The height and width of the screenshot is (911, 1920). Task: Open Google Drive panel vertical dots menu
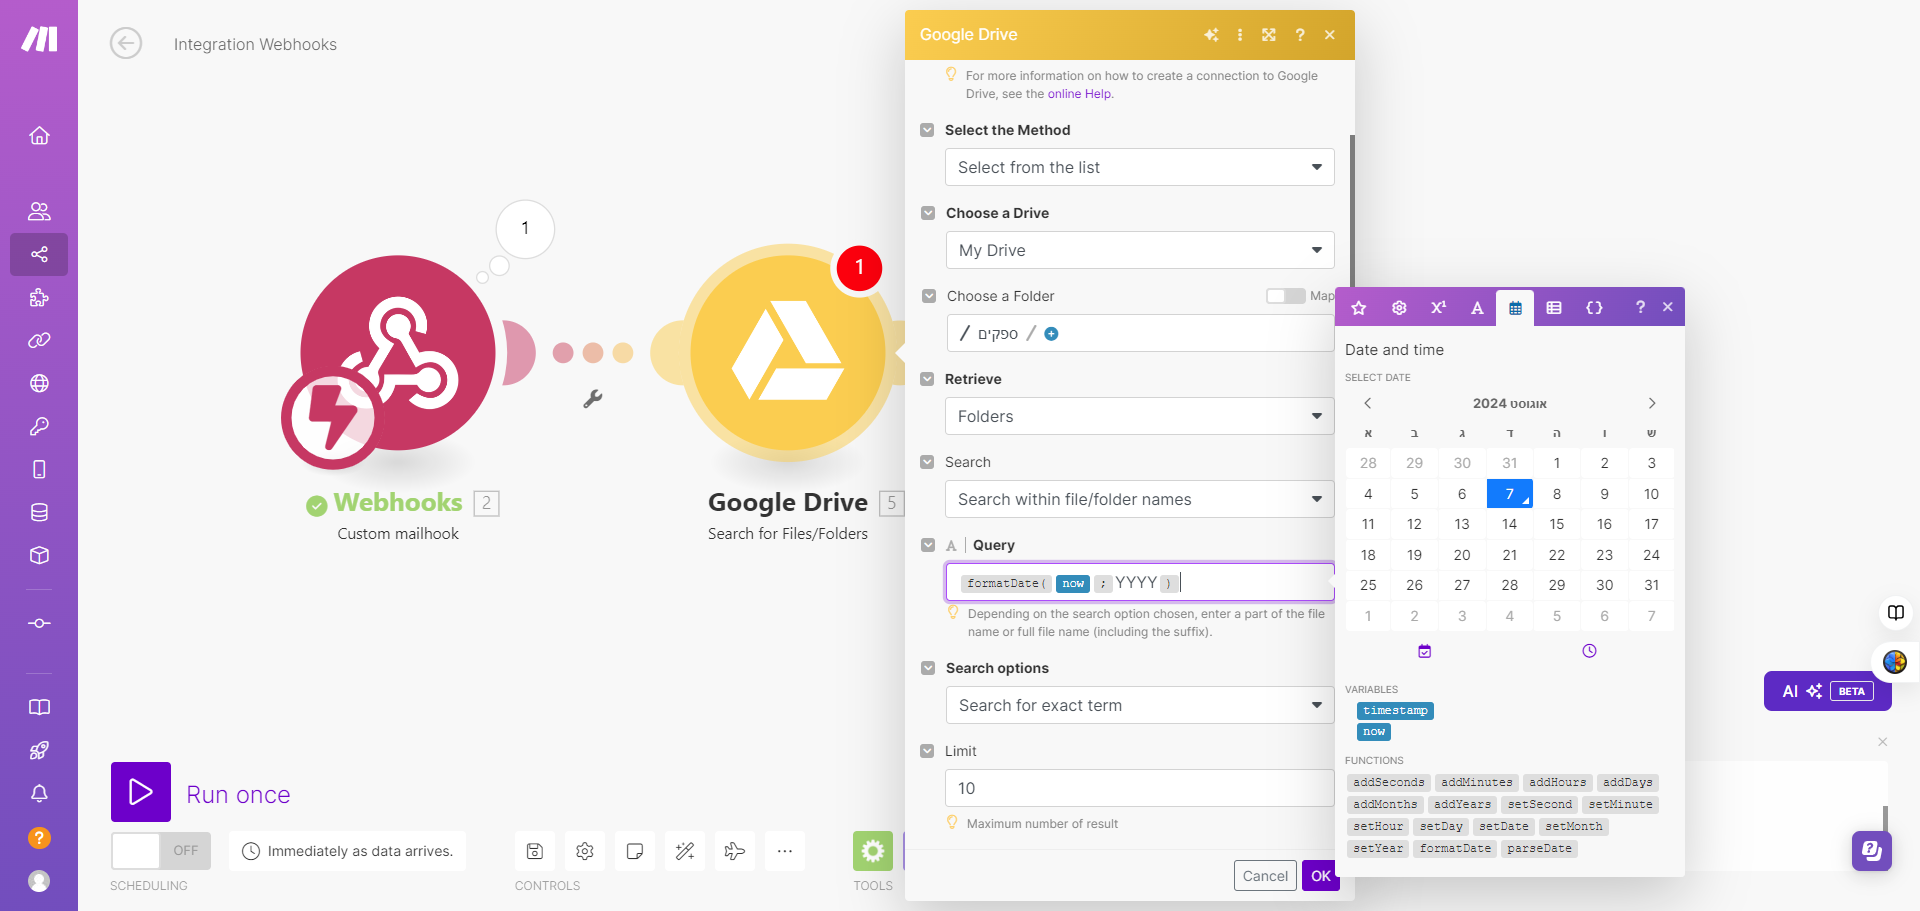[1240, 35]
